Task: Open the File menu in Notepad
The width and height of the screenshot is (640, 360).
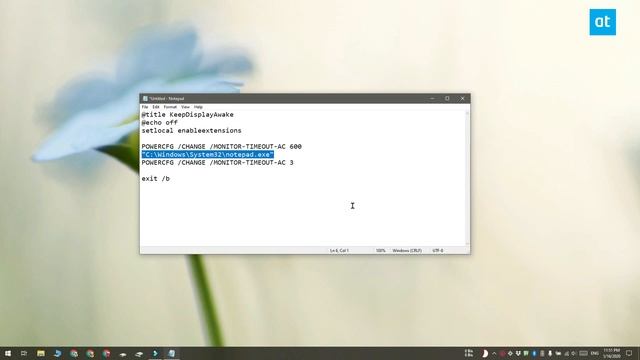Action: pos(145,107)
